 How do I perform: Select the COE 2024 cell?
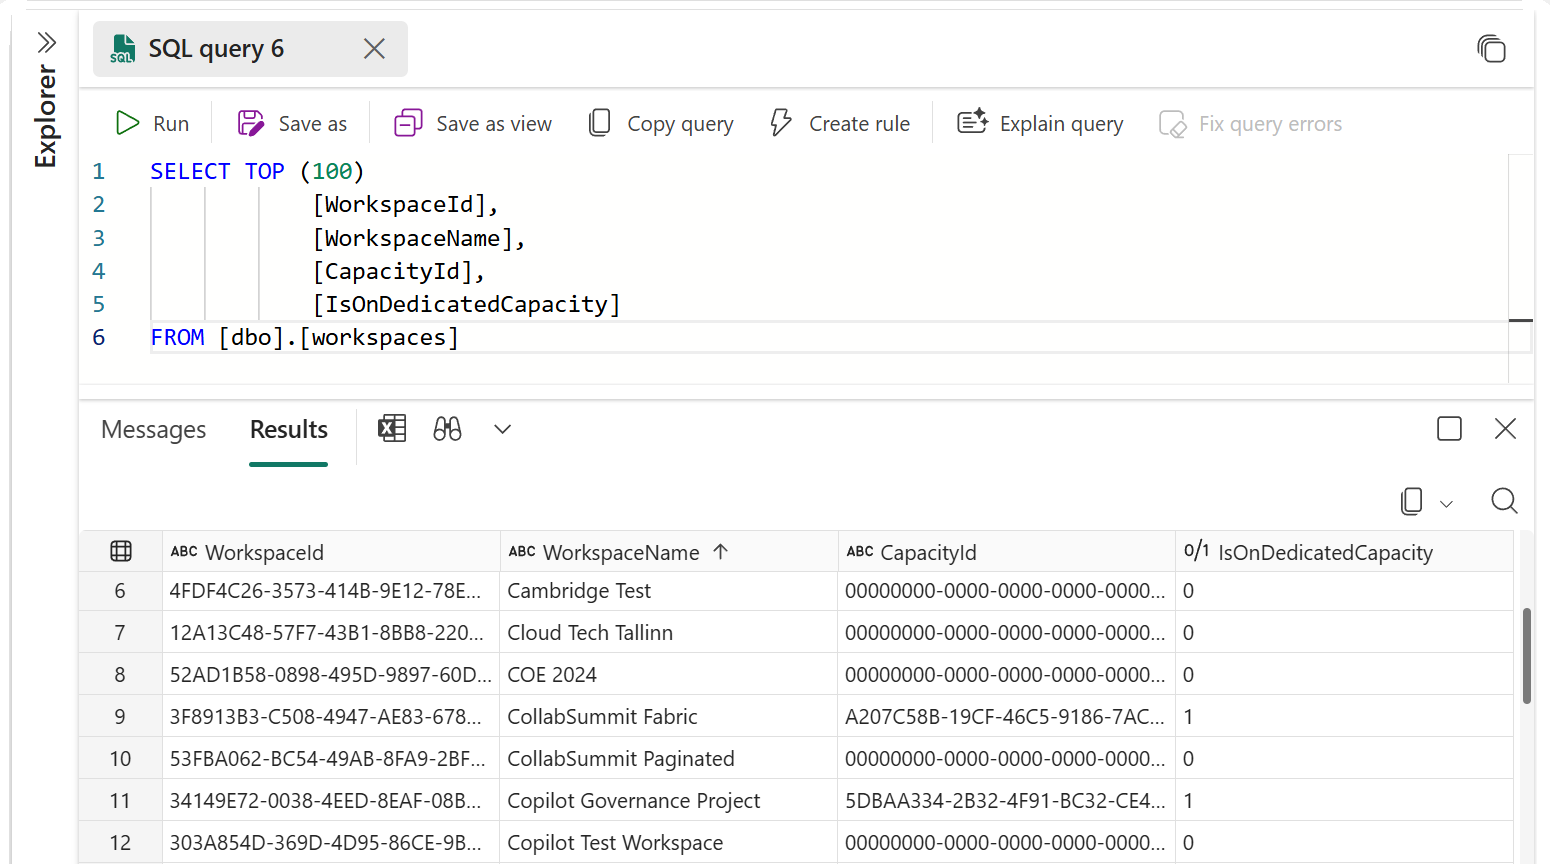[x=669, y=675]
